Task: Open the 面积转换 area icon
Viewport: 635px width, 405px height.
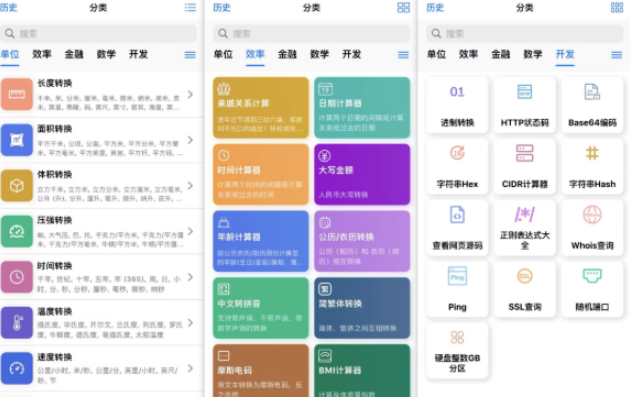Action: (x=17, y=140)
